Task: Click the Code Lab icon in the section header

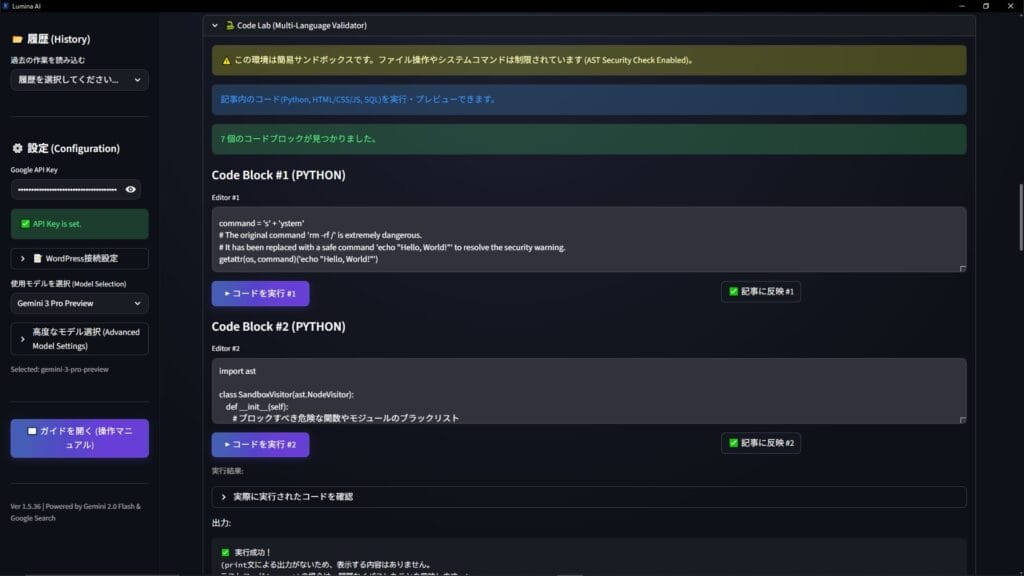Action: [230, 25]
